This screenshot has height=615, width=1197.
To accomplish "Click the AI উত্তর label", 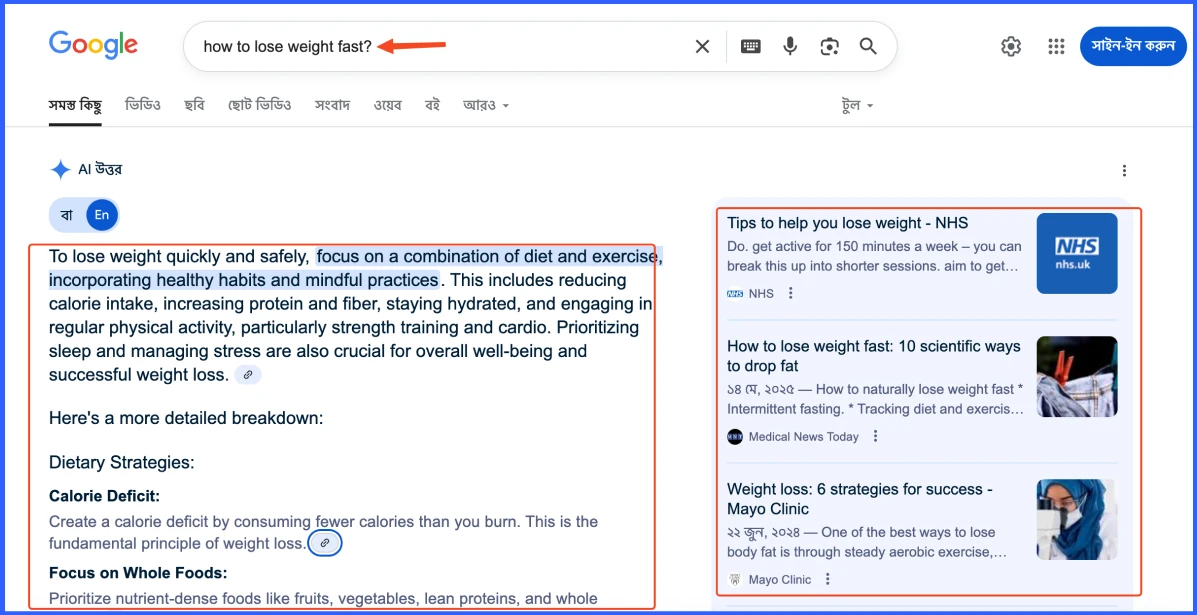I will click(x=100, y=169).
